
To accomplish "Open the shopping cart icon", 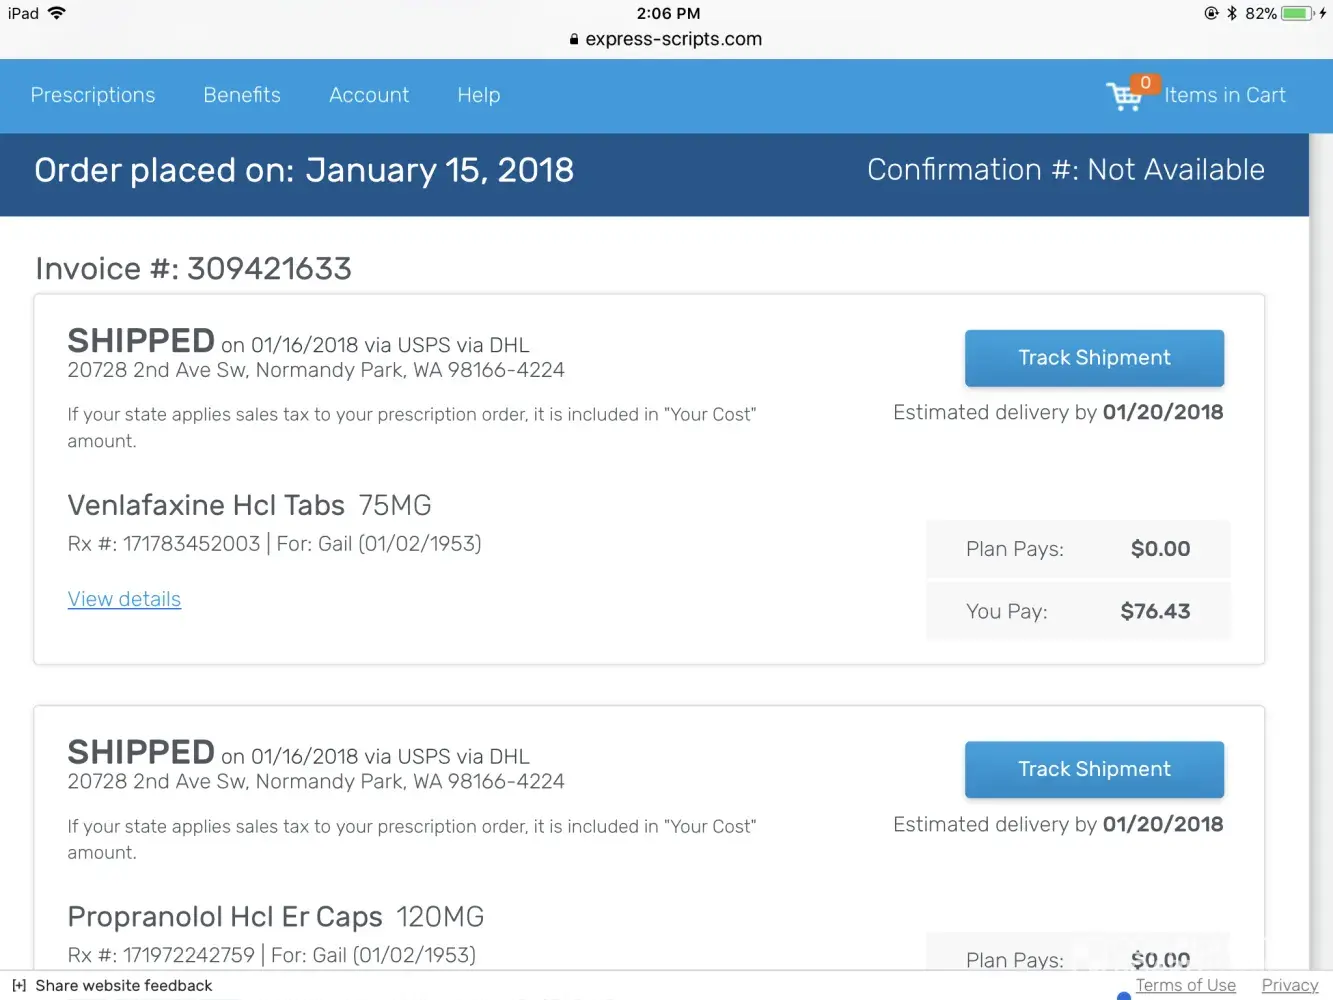I will coord(1123,98).
